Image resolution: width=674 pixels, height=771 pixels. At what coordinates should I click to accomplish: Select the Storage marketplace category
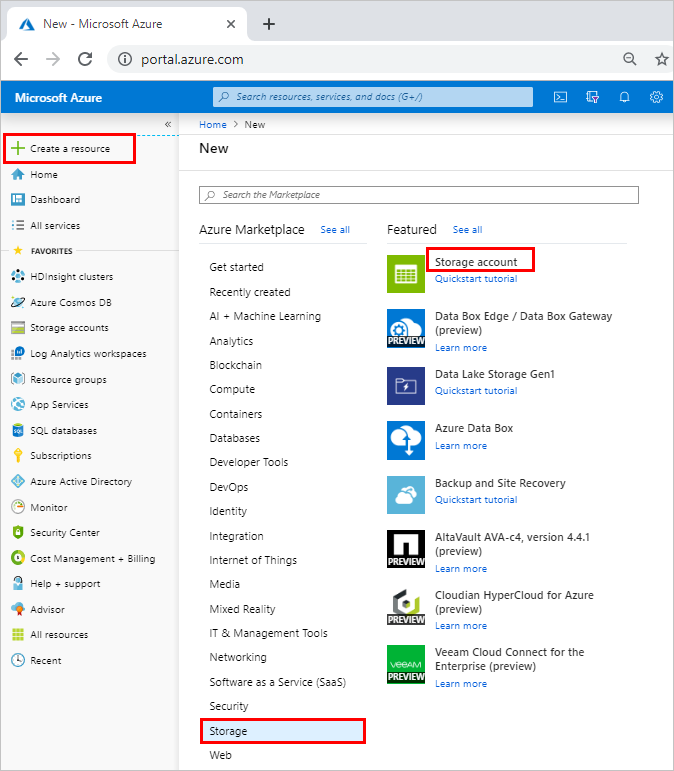(283, 731)
